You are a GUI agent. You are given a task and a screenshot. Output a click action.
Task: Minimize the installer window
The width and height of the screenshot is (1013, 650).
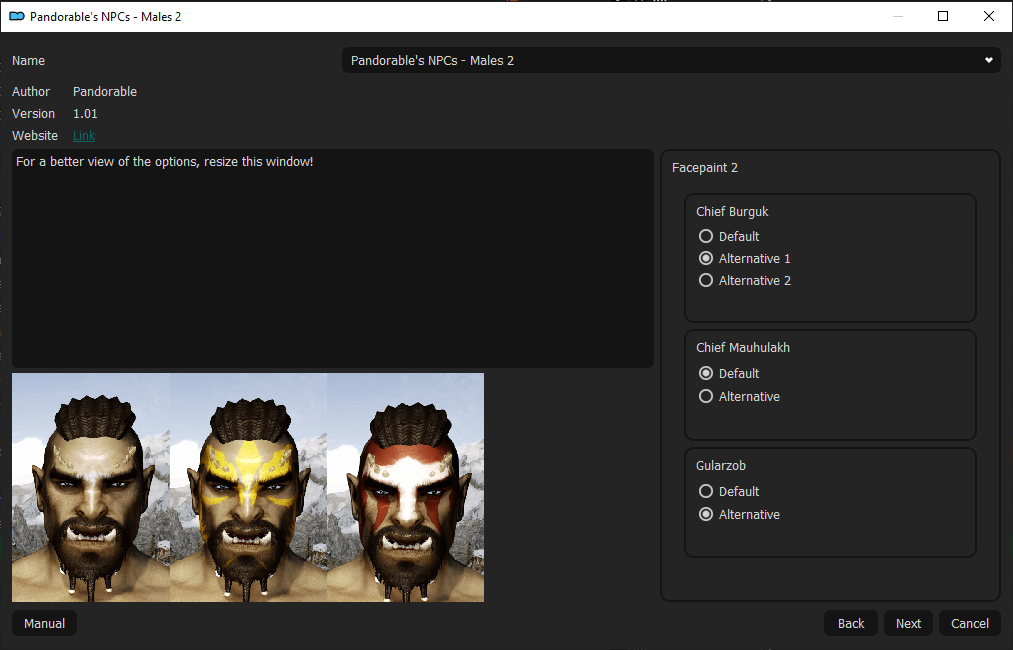click(x=897, y=16)
